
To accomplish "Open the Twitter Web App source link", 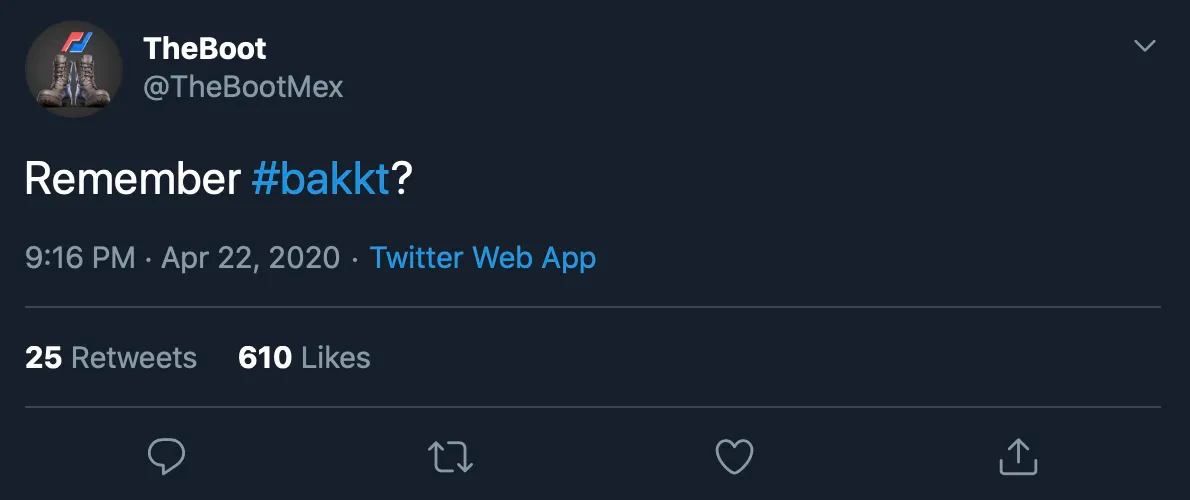I will coord(483,258).
